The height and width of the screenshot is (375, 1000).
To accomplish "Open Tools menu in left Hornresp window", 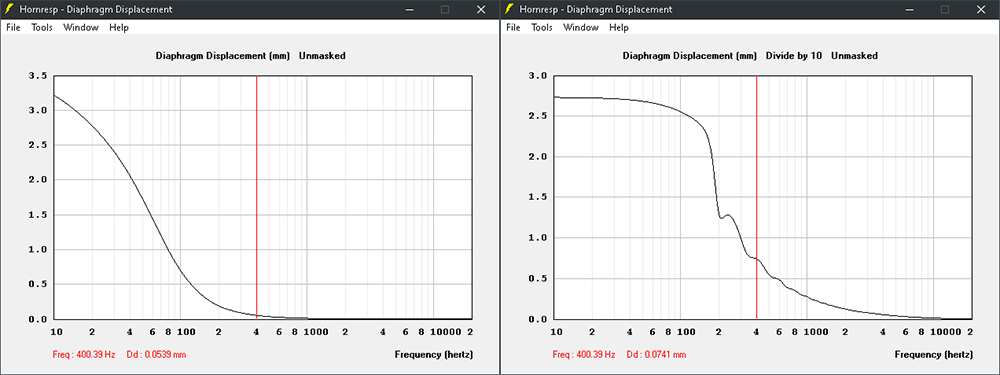I will point(42,27).
